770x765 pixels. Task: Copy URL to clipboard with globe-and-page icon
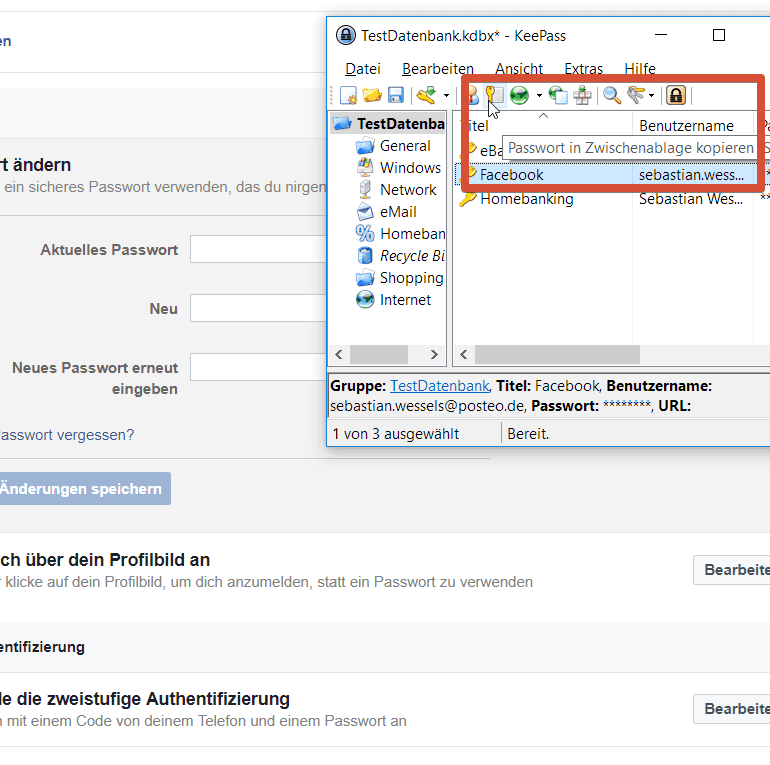coord(558,95)
